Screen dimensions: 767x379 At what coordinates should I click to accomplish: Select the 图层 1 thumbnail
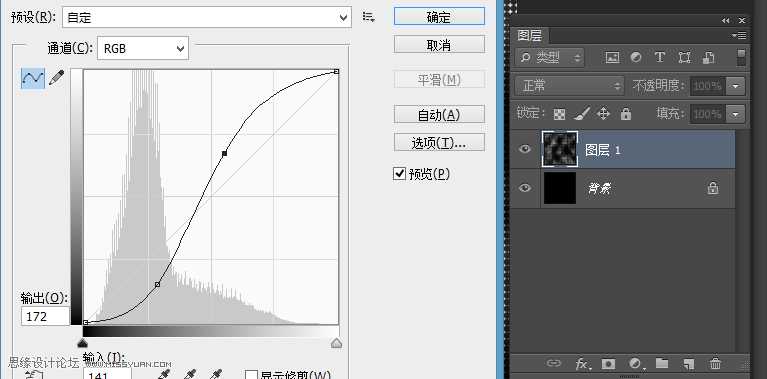(x=560, y=149)
